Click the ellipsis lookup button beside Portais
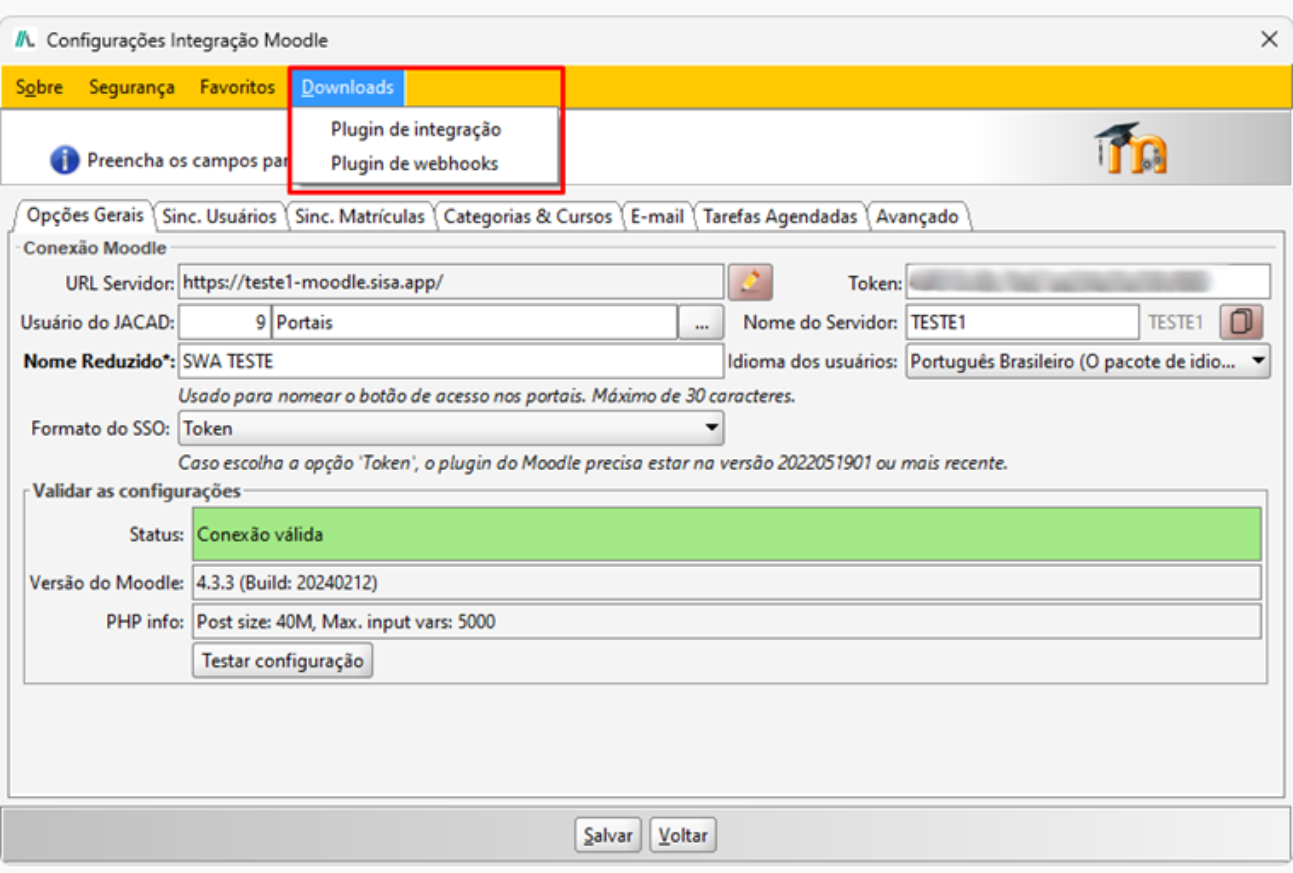 click(x=700, y=323)
